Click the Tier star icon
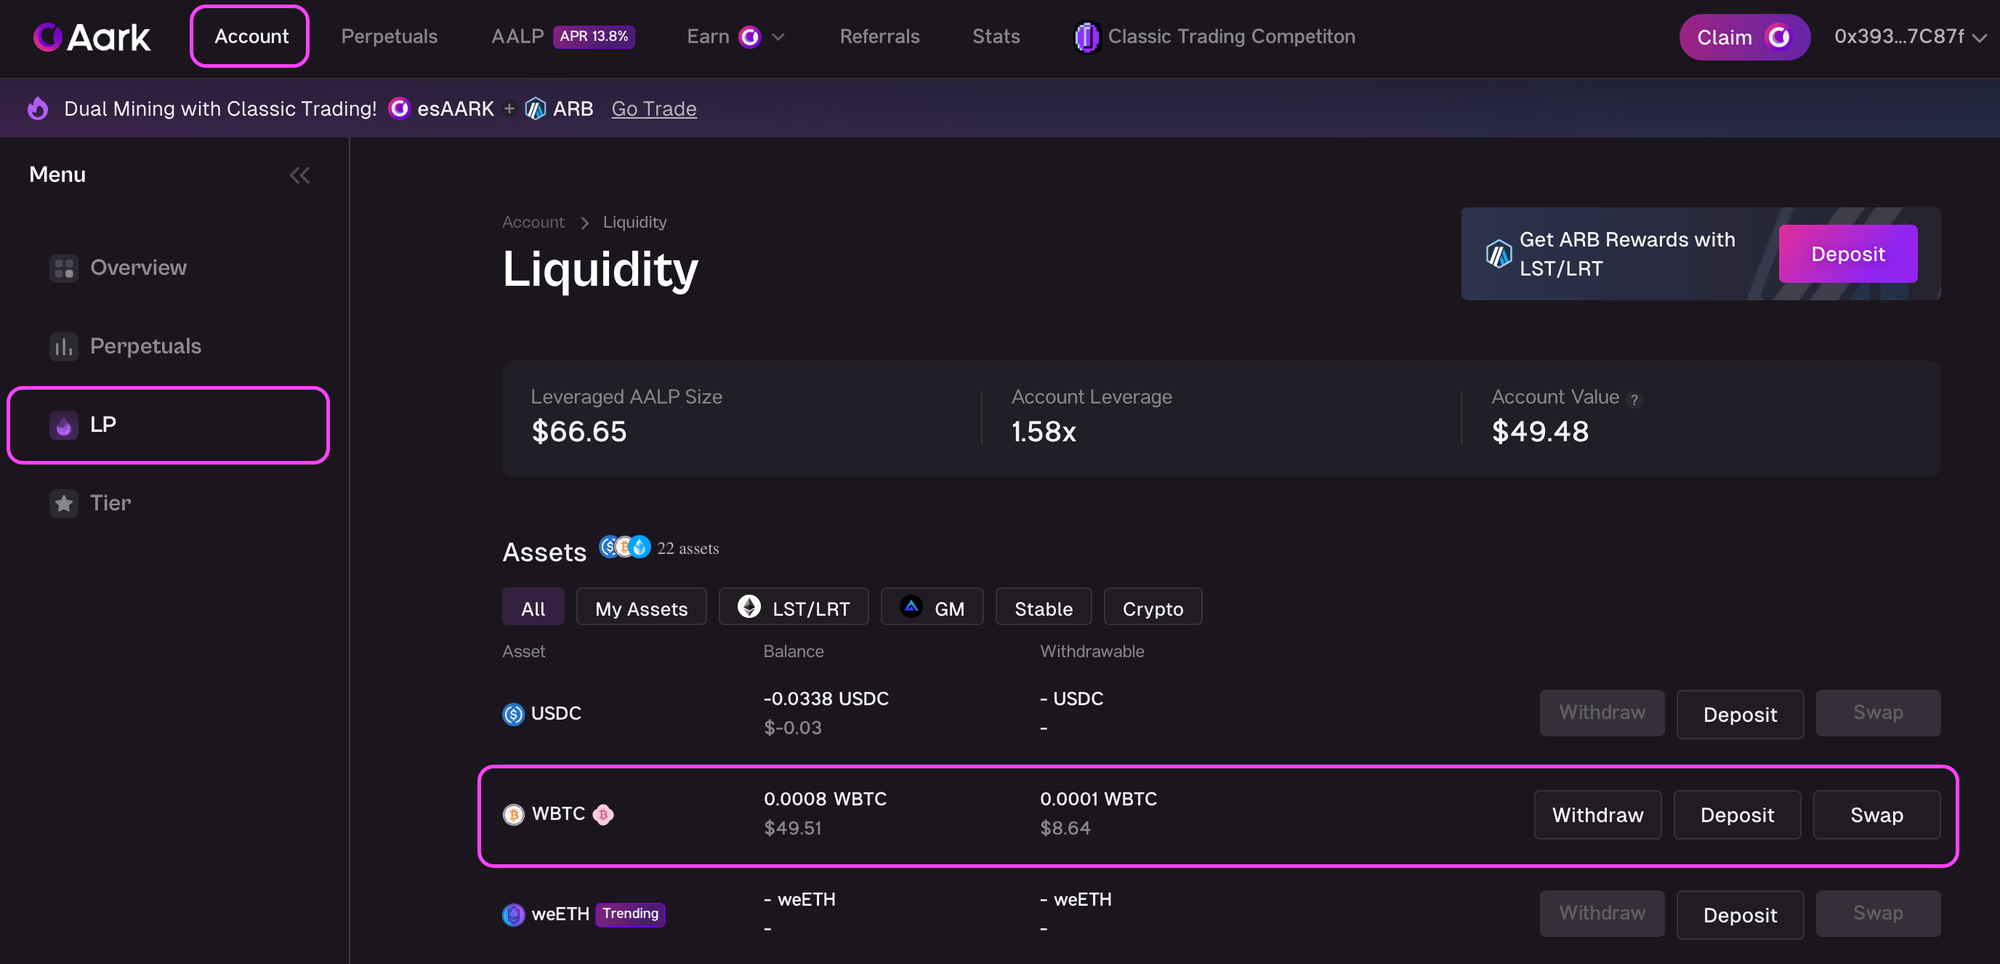The height and width of the screenshot is (964, 2000). pyautogui.click(x=64, y=503)
